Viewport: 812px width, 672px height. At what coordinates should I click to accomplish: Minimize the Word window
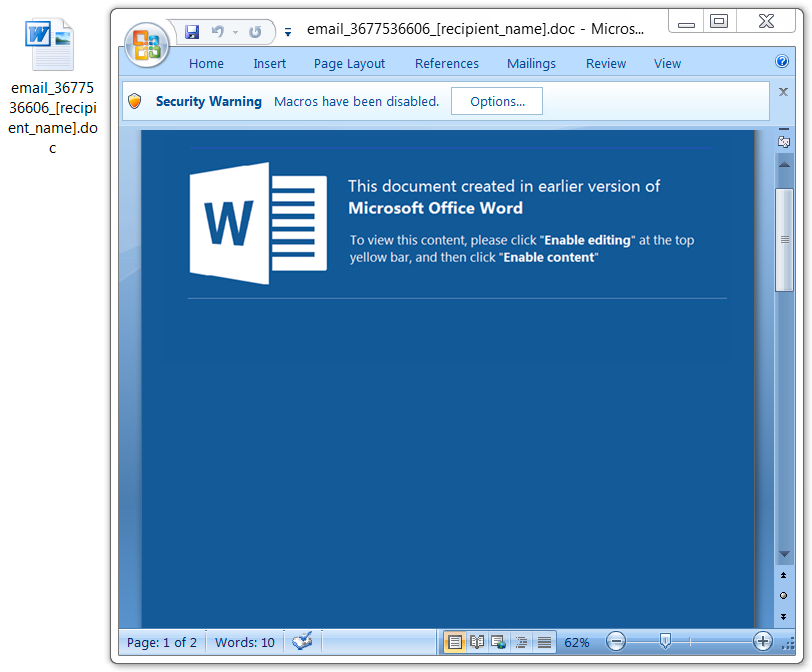(686, 22)
